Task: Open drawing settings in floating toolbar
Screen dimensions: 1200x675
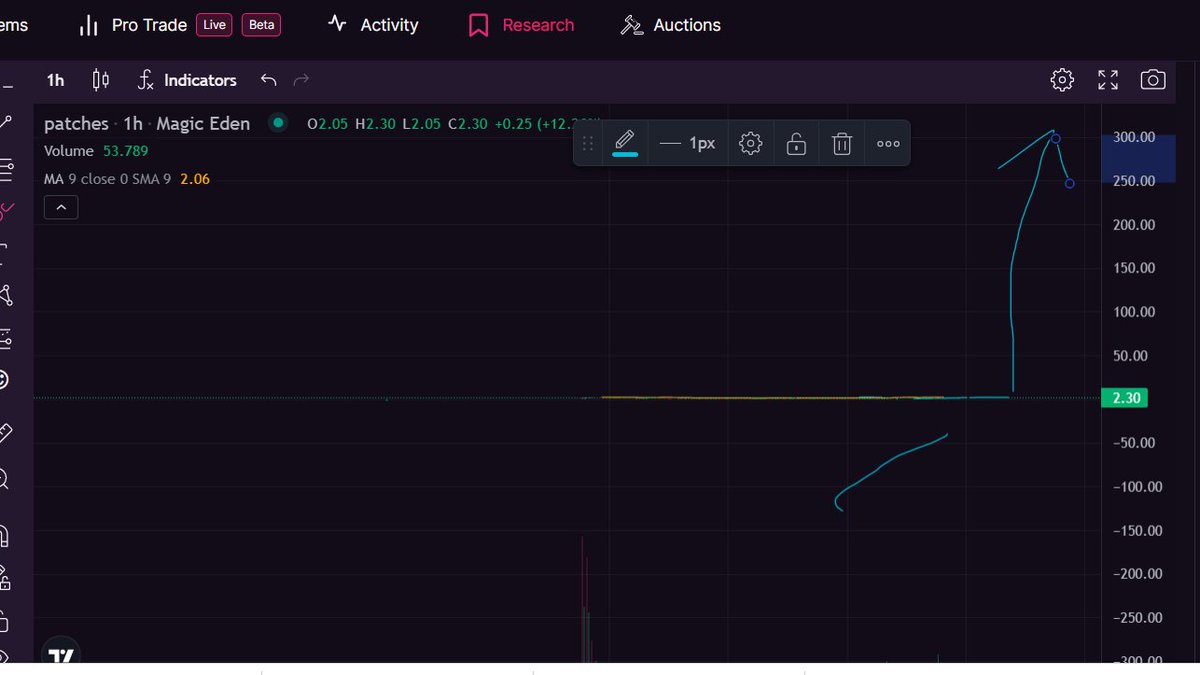Action: coord(750,144)
